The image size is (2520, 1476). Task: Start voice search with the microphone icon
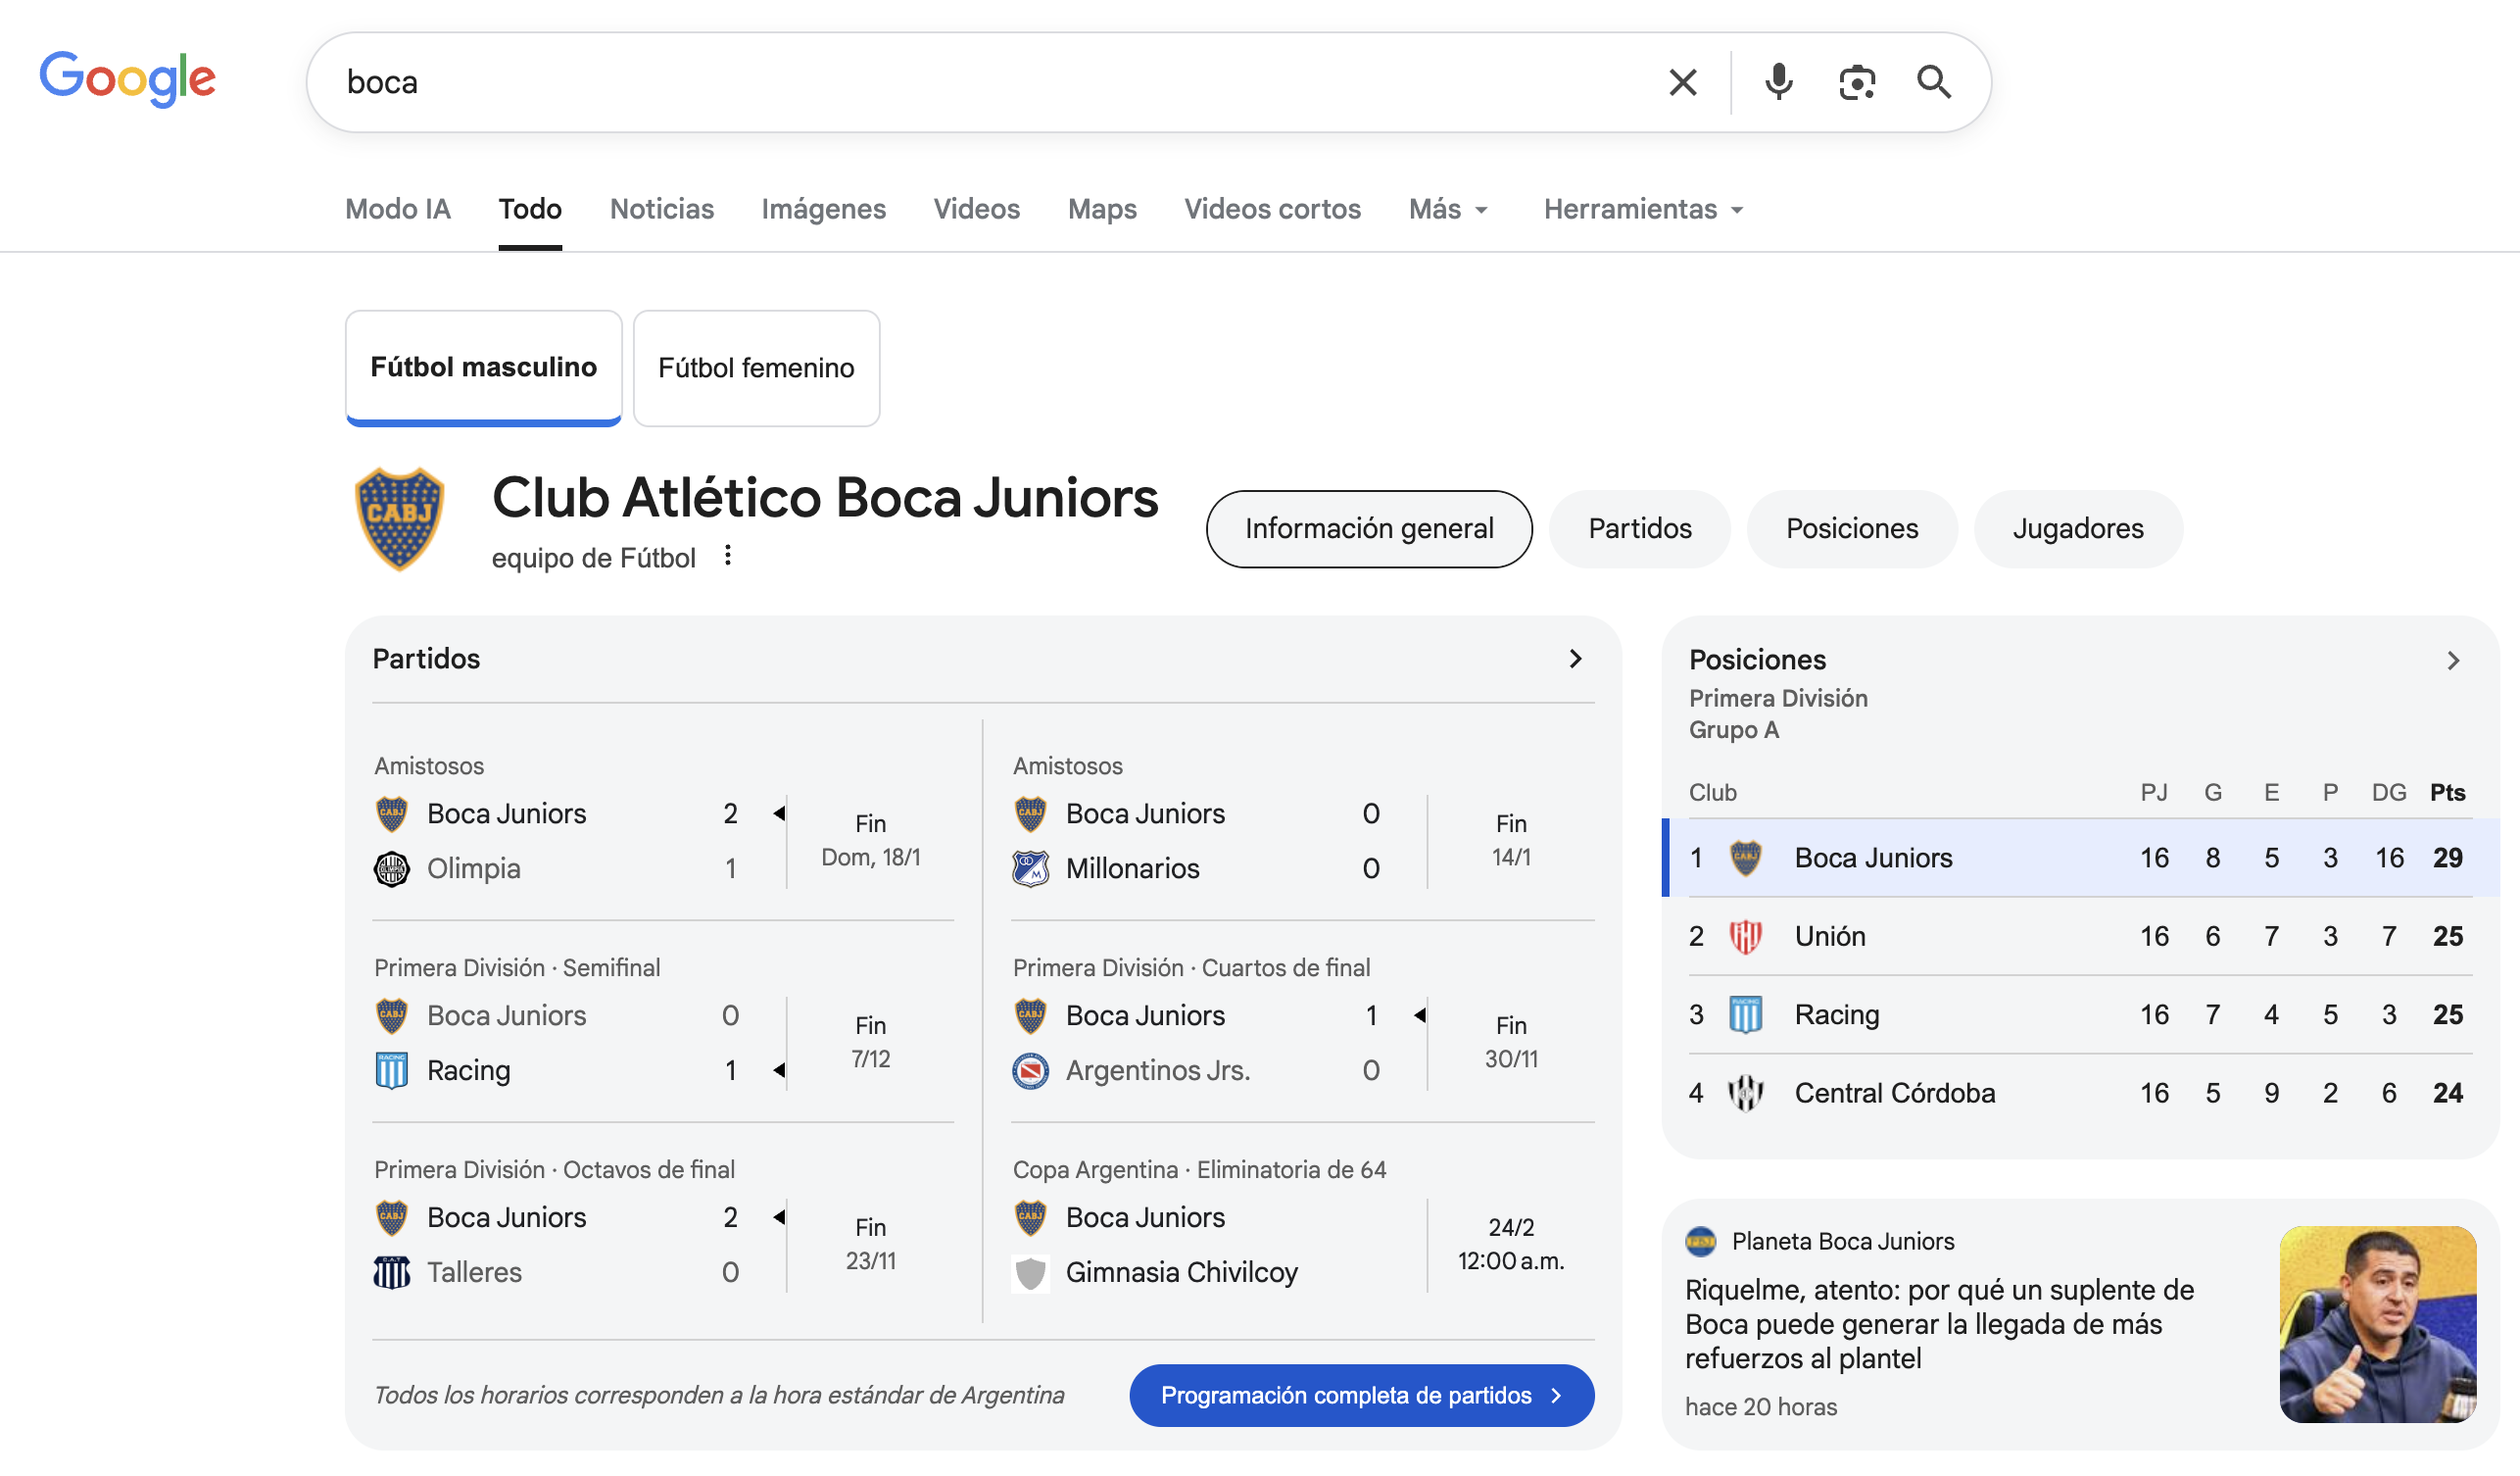point(1778,82)
